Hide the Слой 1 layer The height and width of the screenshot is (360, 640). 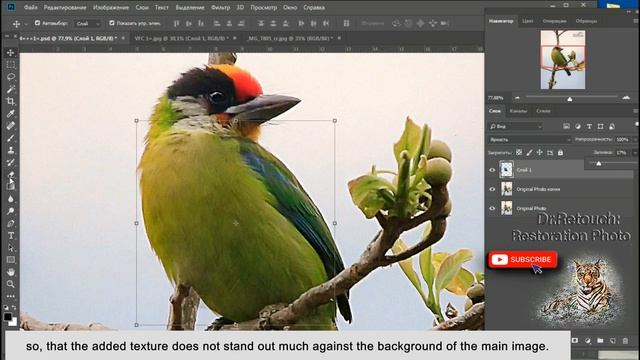tap(492, 170)
